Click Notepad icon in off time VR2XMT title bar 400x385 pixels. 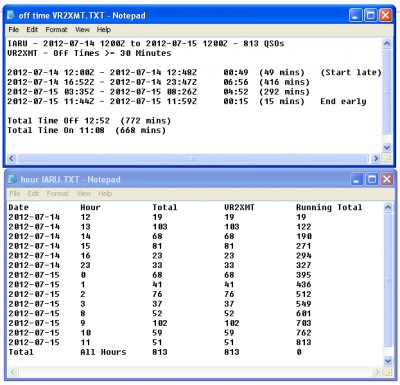12,15
